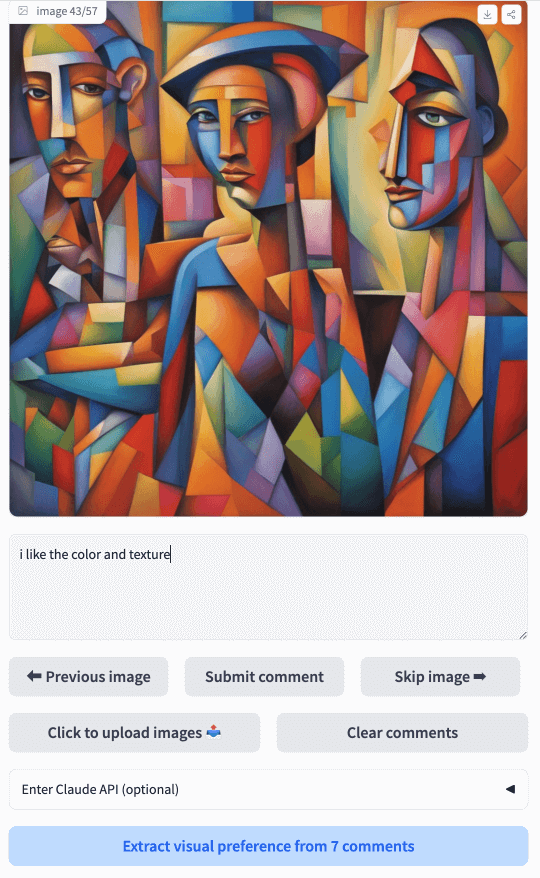Extract visual preference from 7 comments
The height and width of the screenshot is (878, 540).
point(268,846)
